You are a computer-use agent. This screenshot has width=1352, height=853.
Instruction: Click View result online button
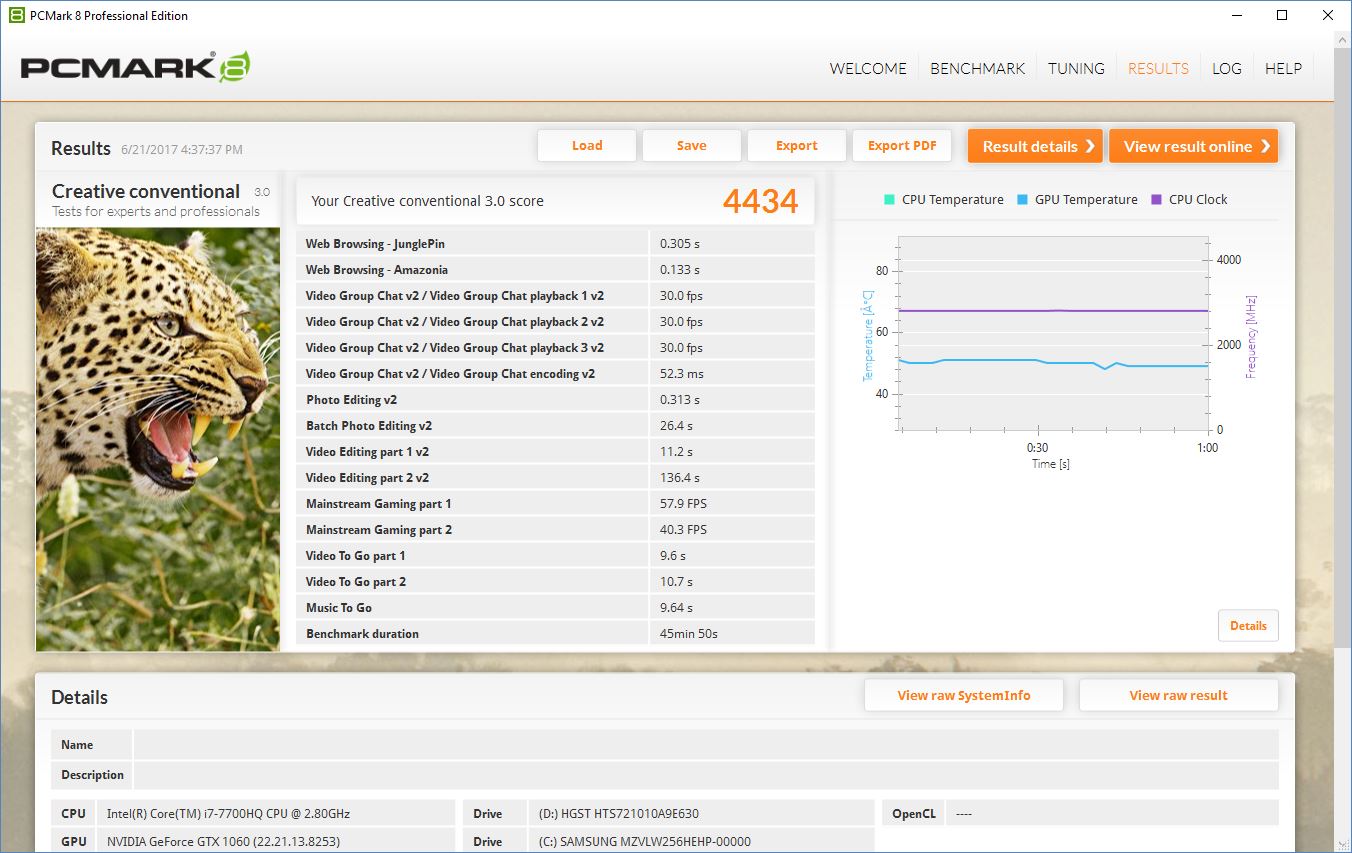[x=1193, y=146]
